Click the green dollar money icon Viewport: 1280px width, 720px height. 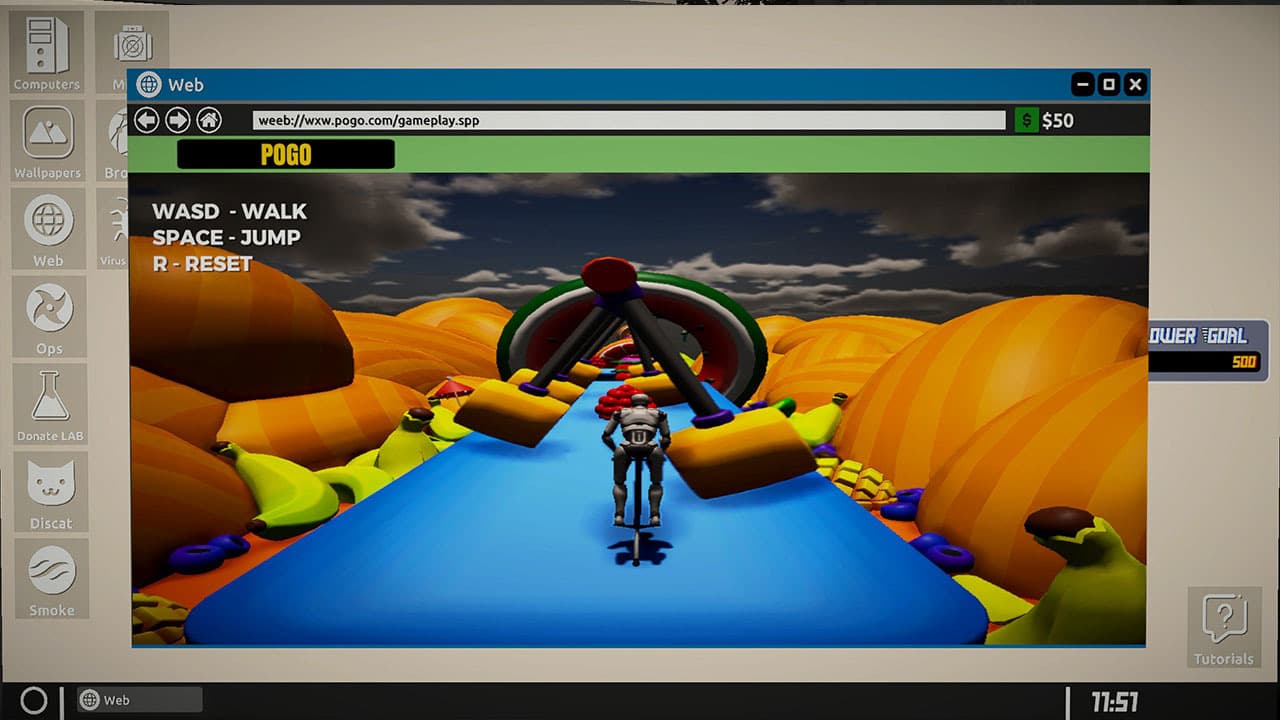[x=1026, y=120]
